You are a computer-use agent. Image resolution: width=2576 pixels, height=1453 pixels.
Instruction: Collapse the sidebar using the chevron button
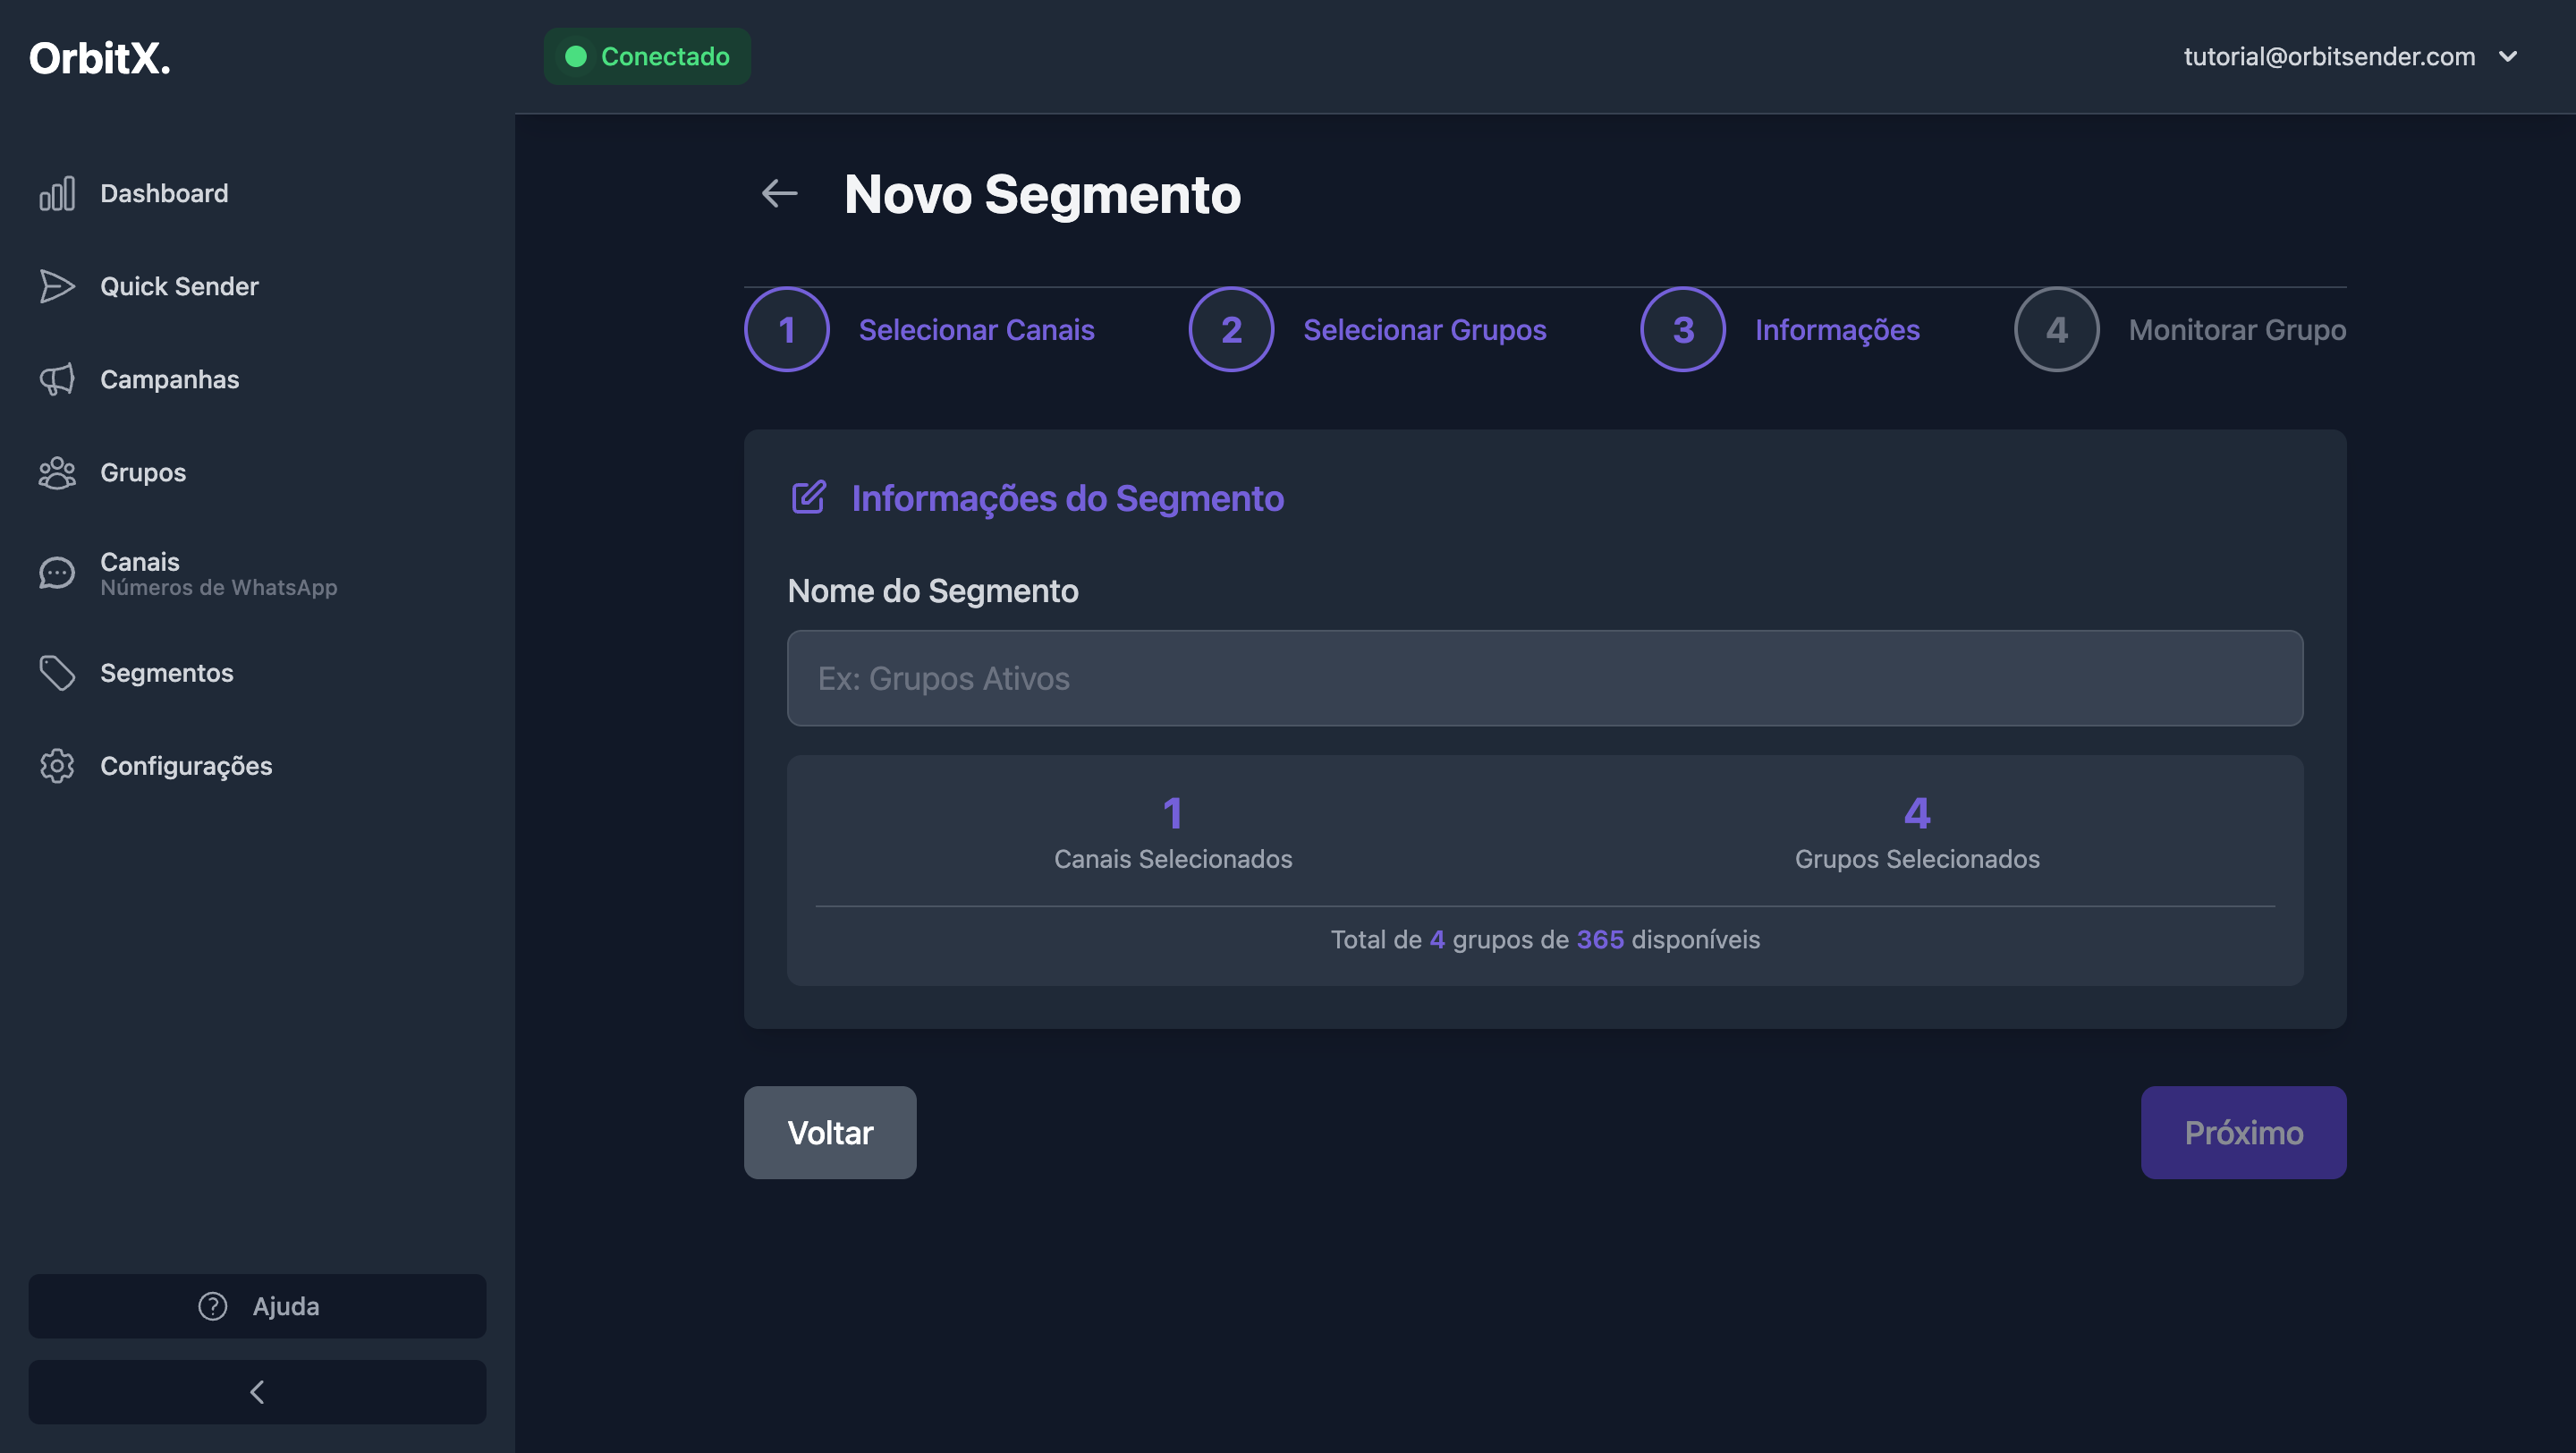click(x=257, y=1391)
